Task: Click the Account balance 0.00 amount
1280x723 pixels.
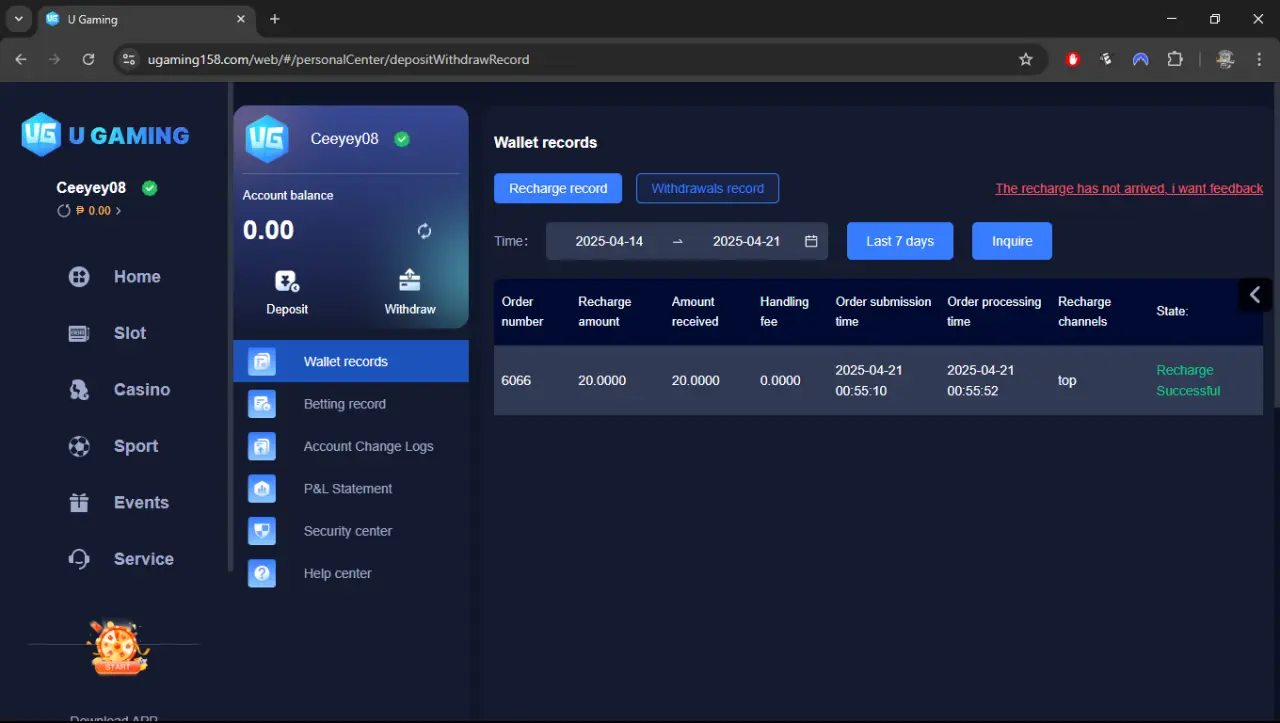Action: pyautogui.click(x=268, y=230)
